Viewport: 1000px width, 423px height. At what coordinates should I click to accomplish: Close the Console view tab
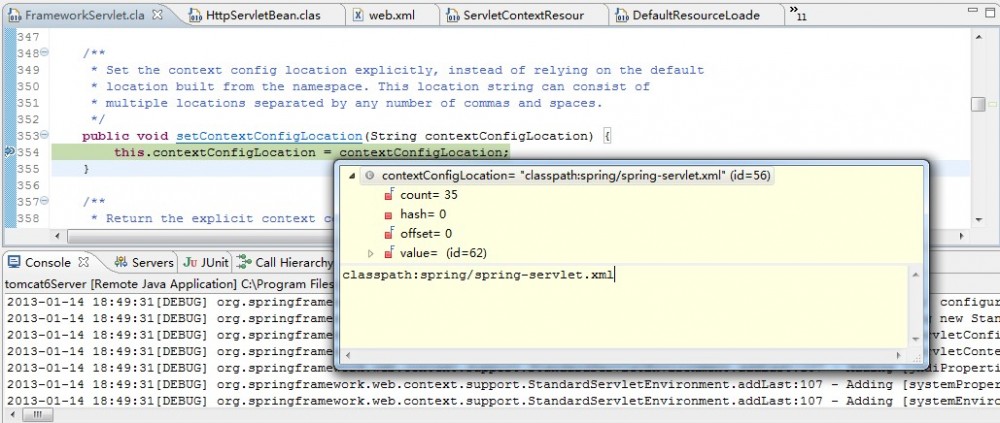[83, 262]
